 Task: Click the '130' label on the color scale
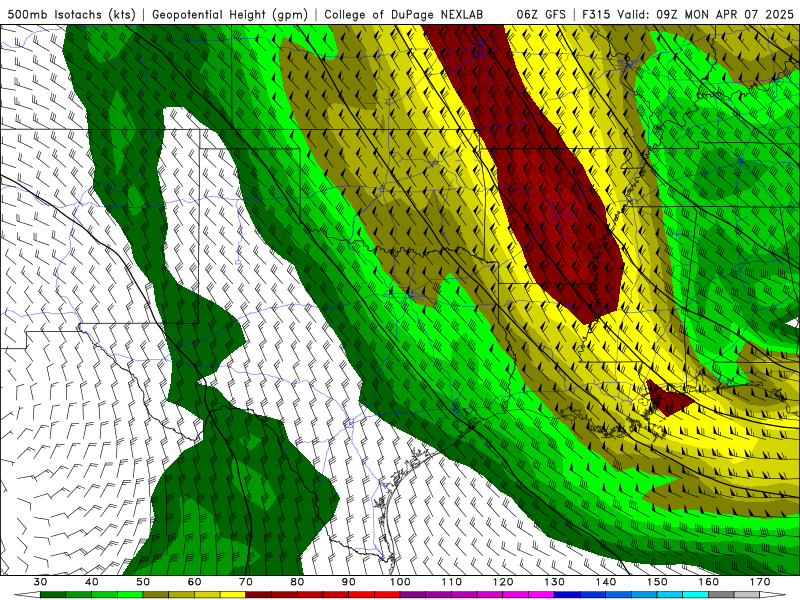click(x=555, y=582)
